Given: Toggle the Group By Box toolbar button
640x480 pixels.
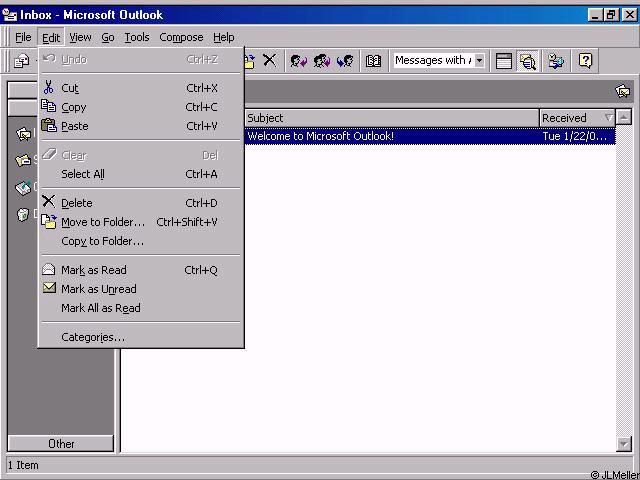Looking at the screenshot, I should point(504,61).
